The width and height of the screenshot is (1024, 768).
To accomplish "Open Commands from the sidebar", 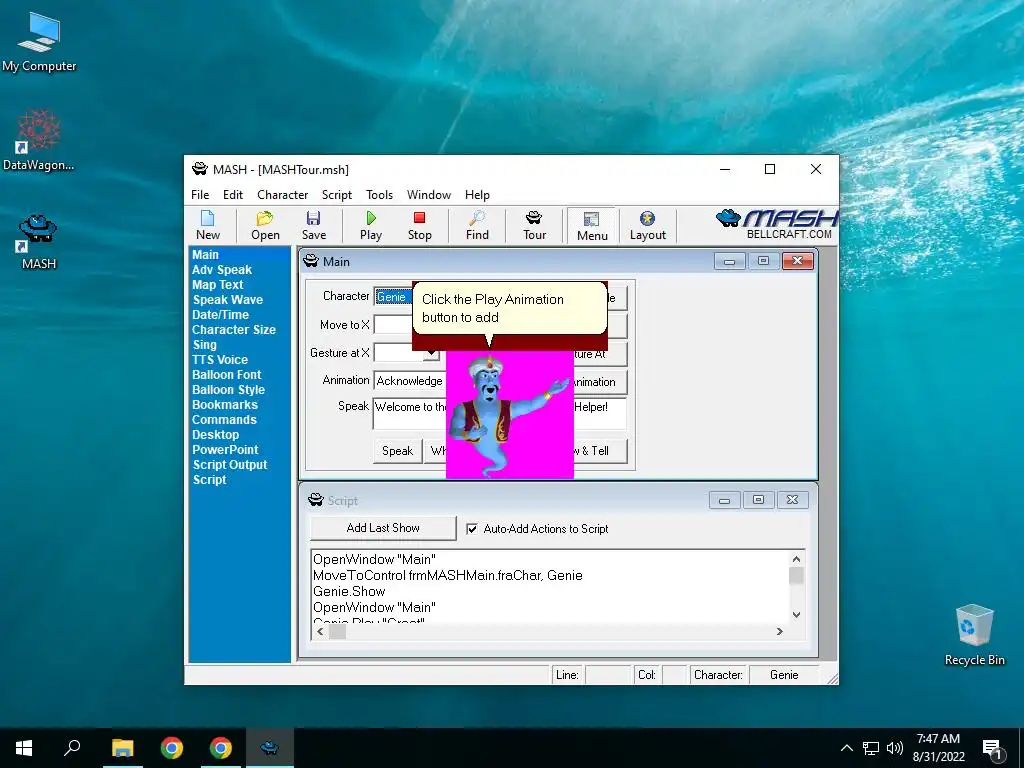I will (224, 420).
